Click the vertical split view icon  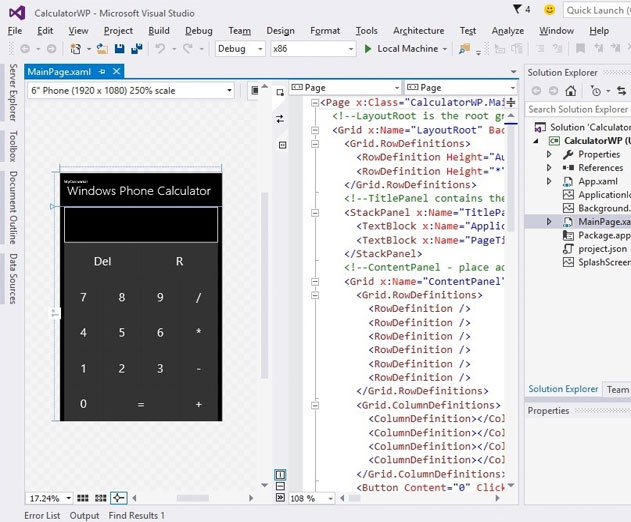tap(280, 475)
